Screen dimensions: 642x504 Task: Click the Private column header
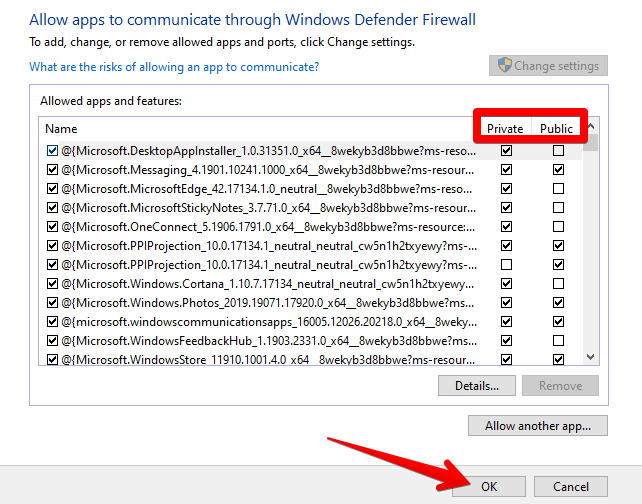point(505,129)
